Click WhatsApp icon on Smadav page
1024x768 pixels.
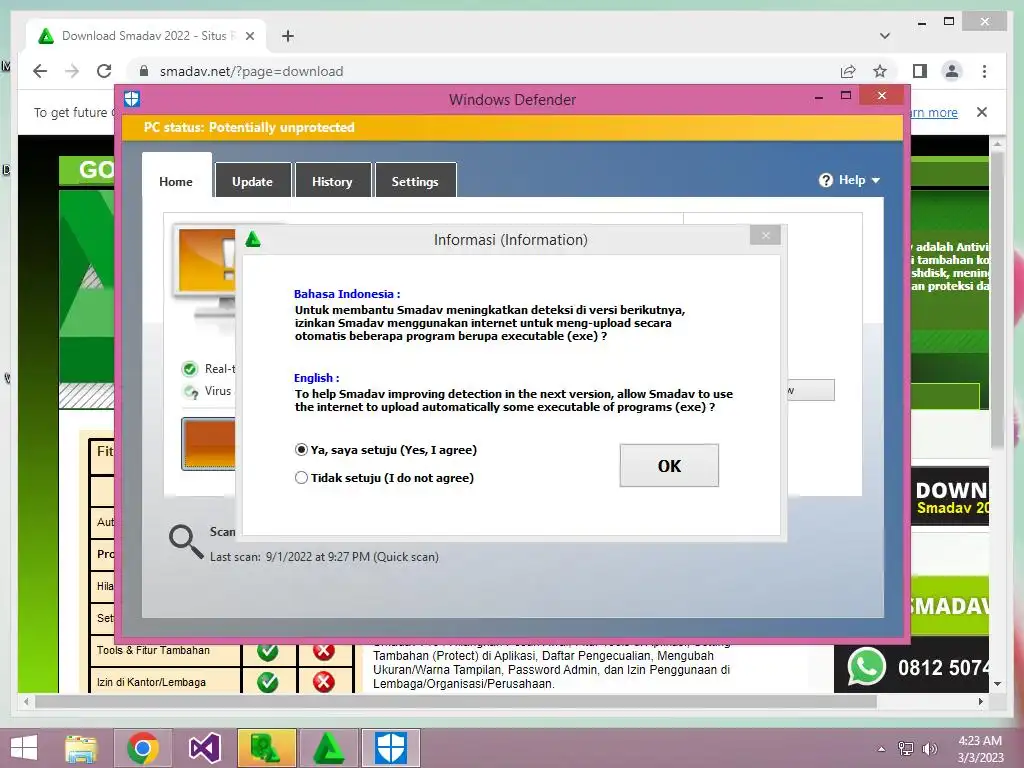pyautogui.click(x=867, y=667)
